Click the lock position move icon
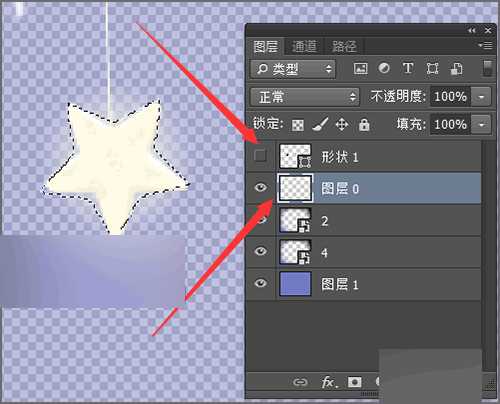This screenshot has width=500, height=404. 342,125
